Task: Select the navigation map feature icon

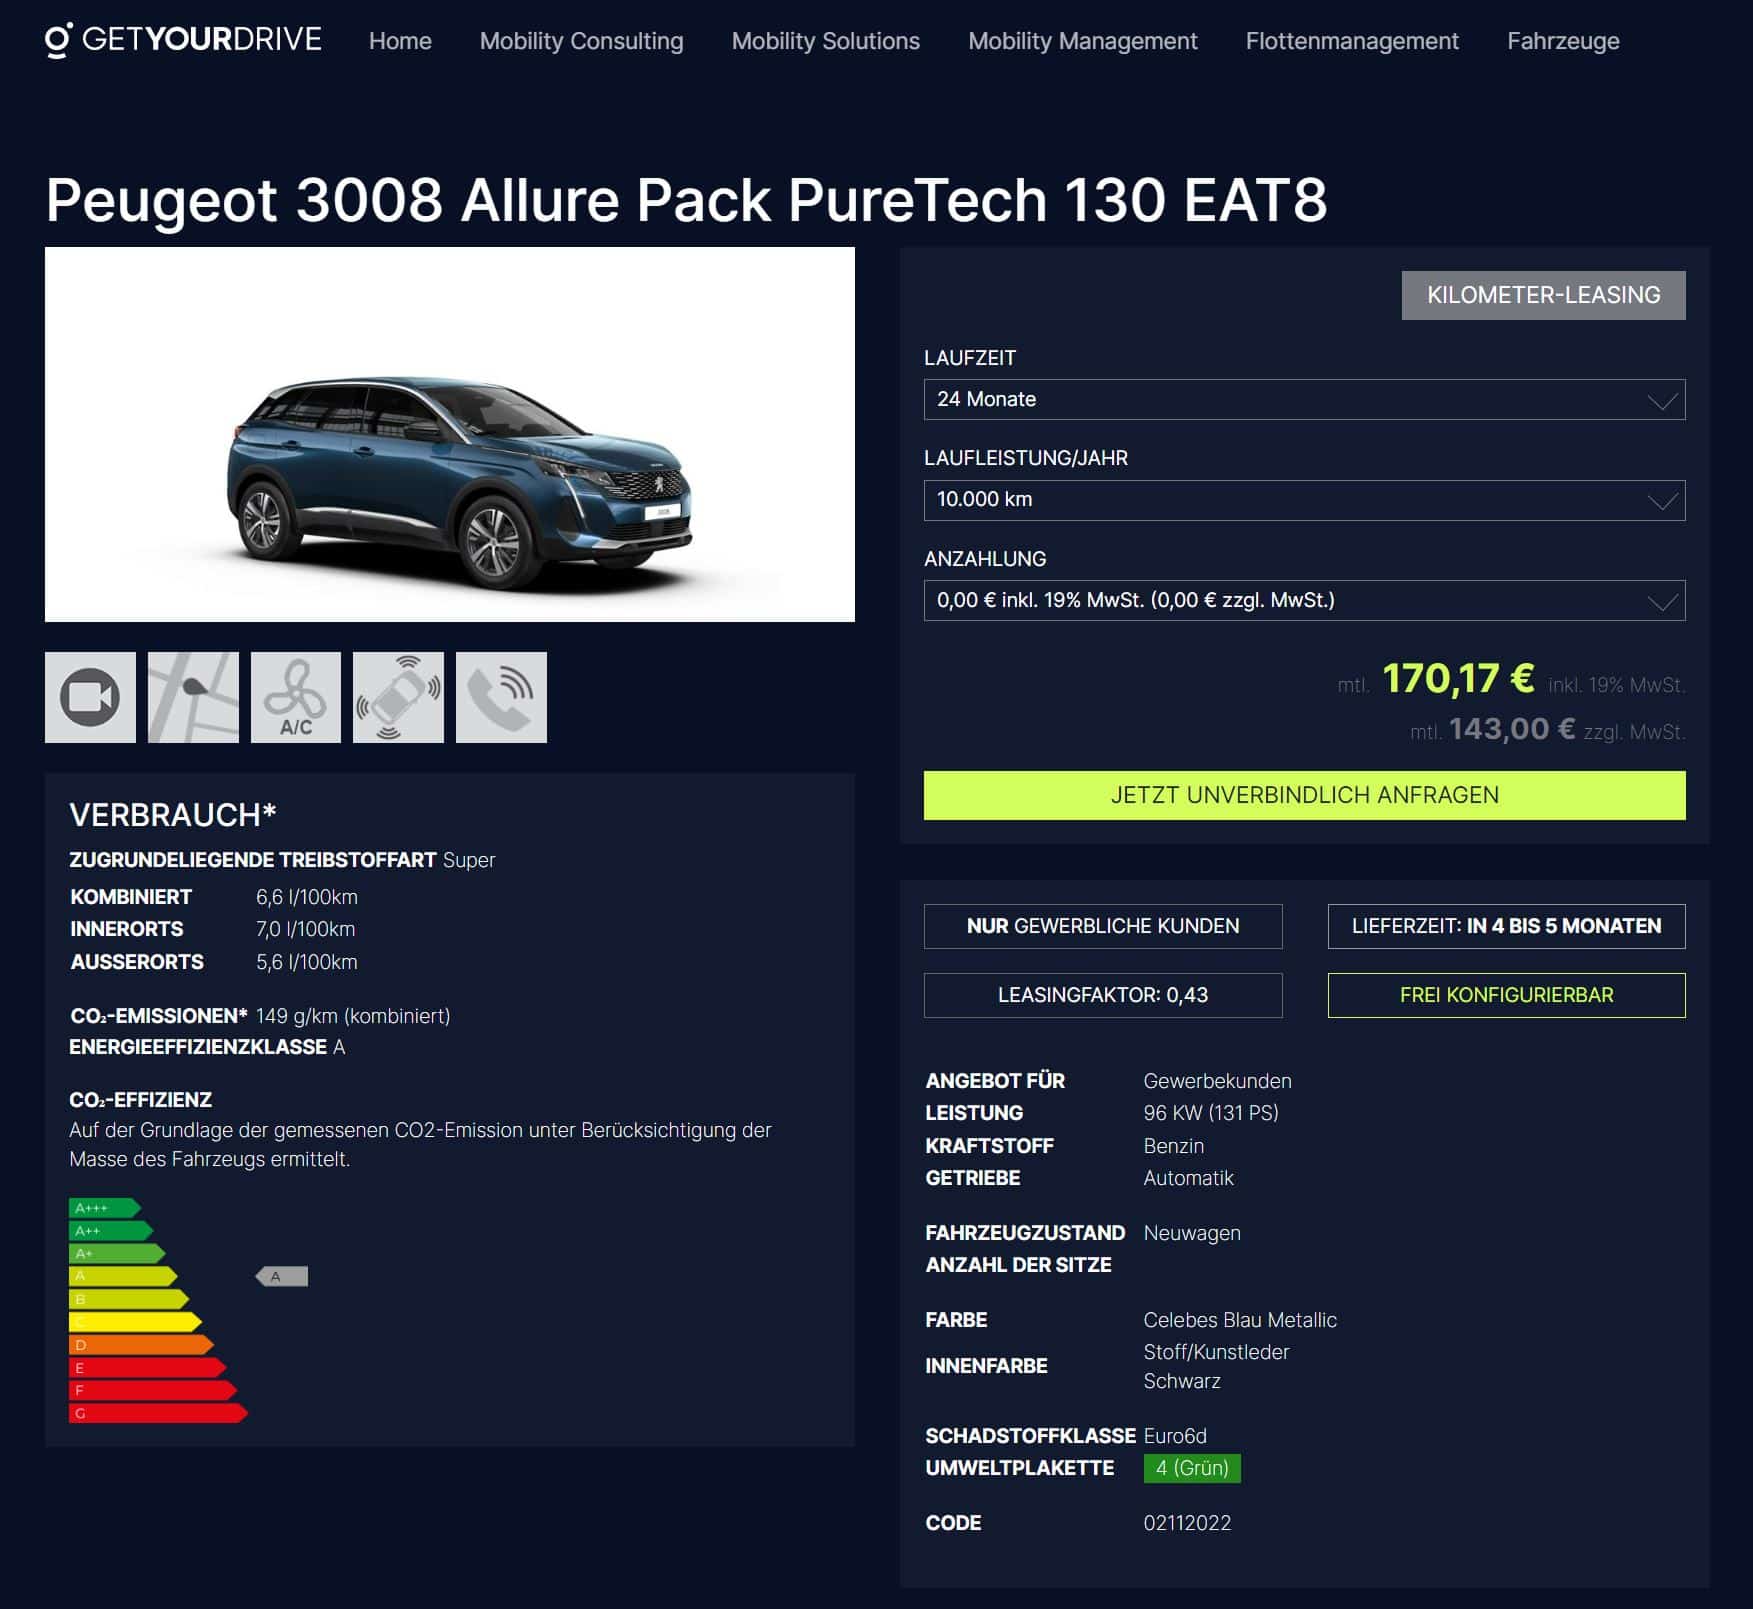Action: [193, 697]
